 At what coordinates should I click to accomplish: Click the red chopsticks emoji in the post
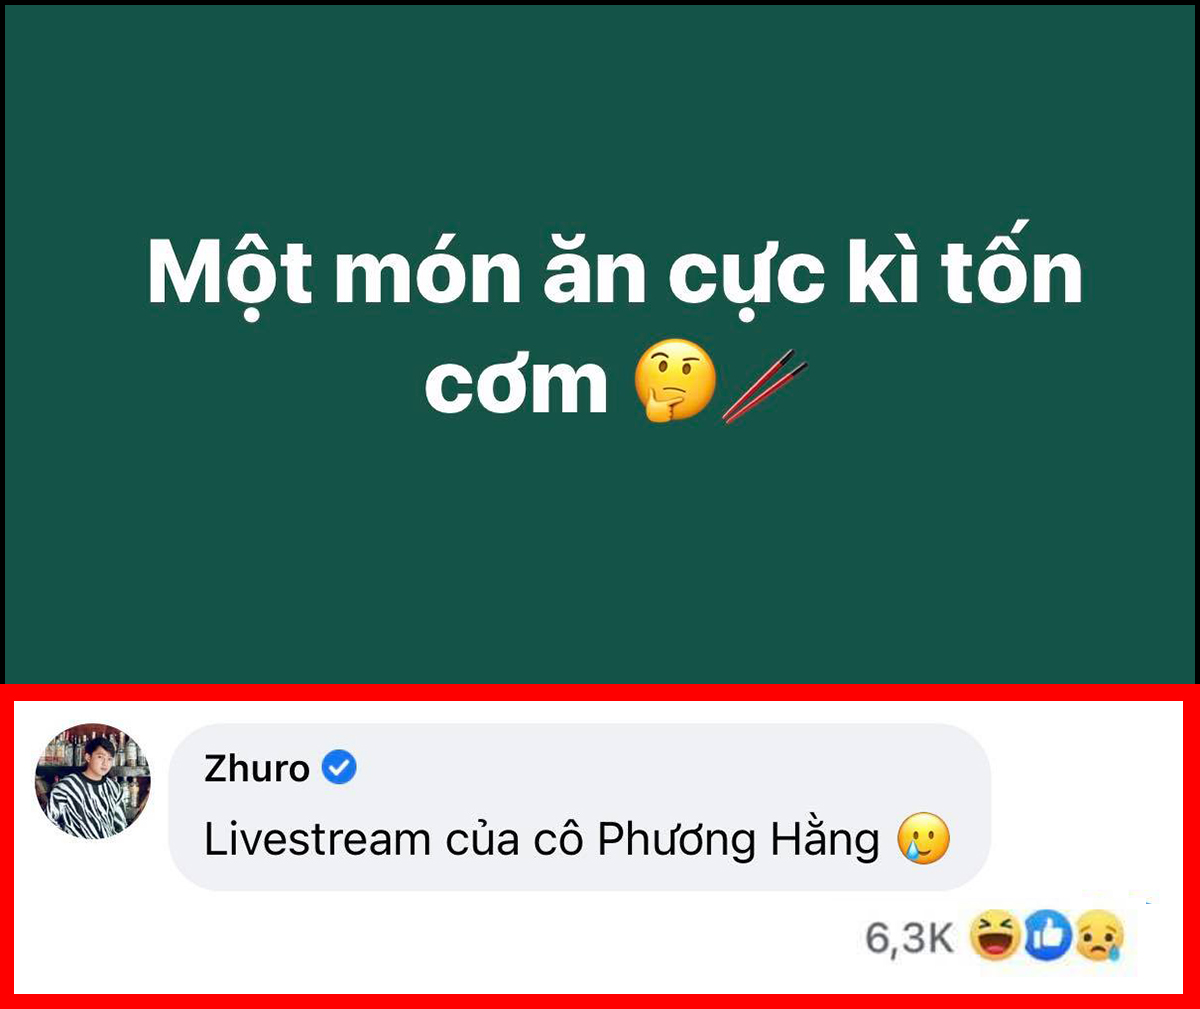764,385
